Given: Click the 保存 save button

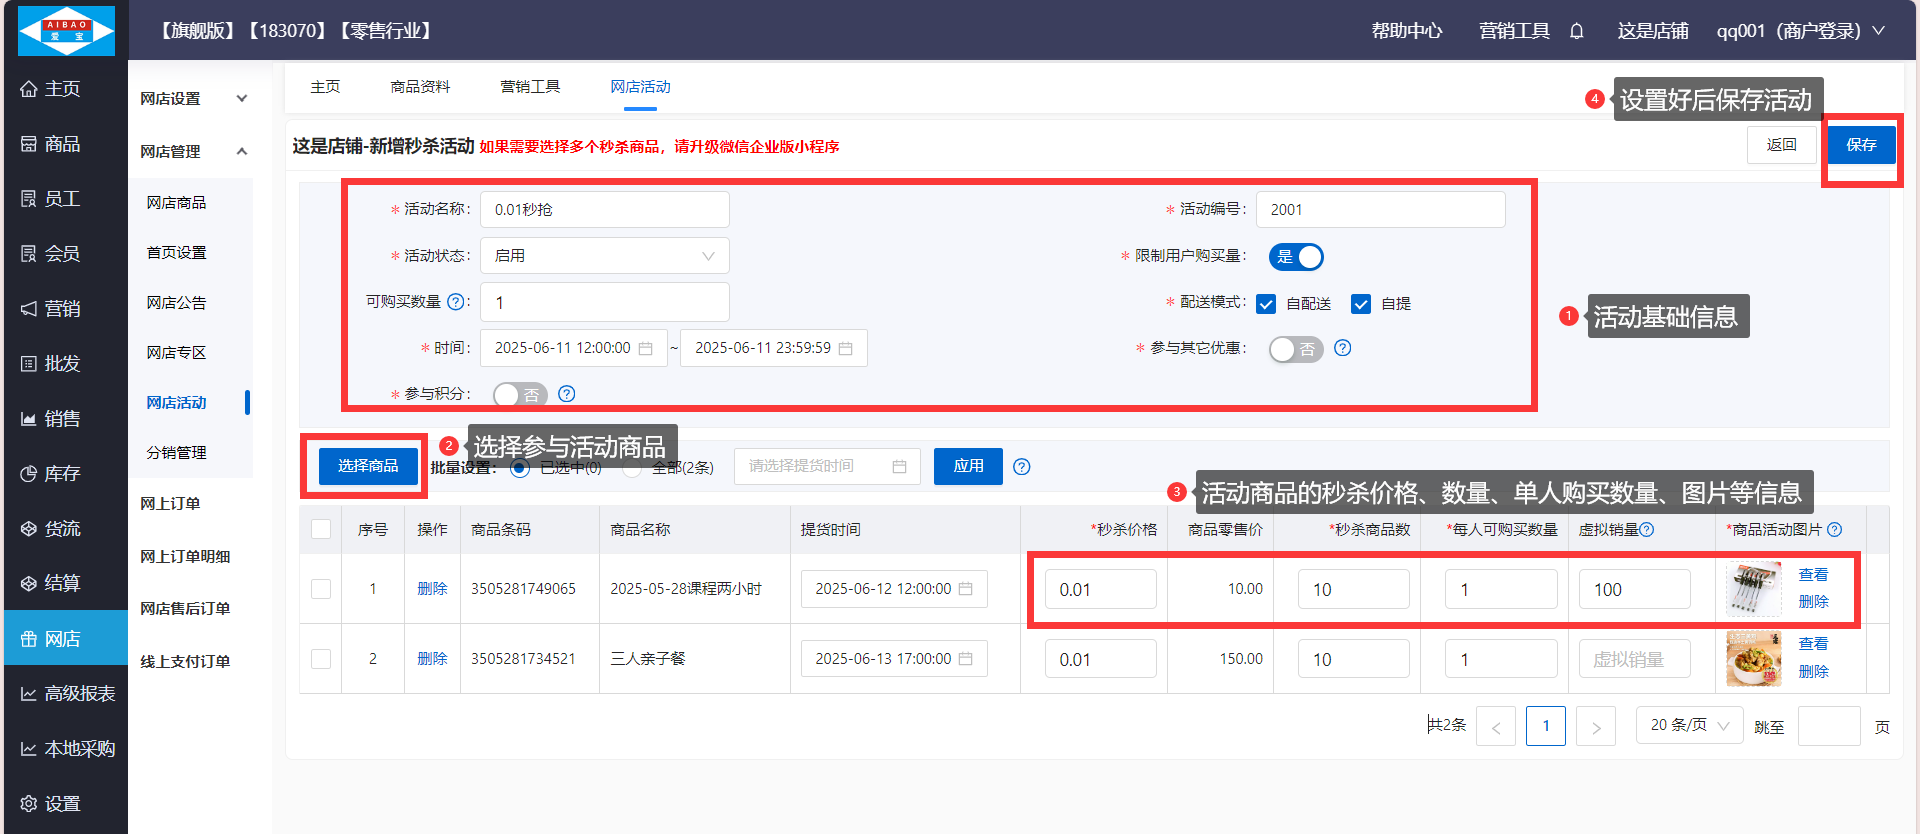Looking at the screenshot, I should pyautogui.click(x=1861, y=145).
